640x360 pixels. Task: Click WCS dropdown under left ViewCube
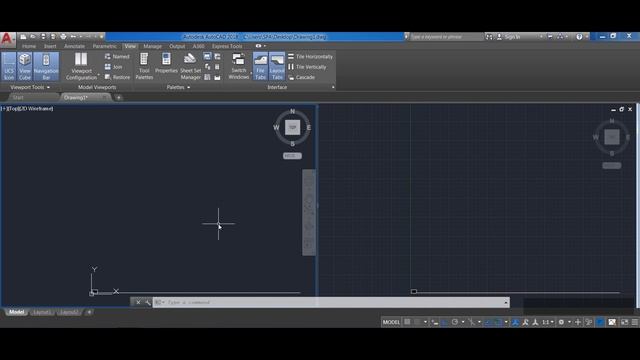[x=292, y=156]
